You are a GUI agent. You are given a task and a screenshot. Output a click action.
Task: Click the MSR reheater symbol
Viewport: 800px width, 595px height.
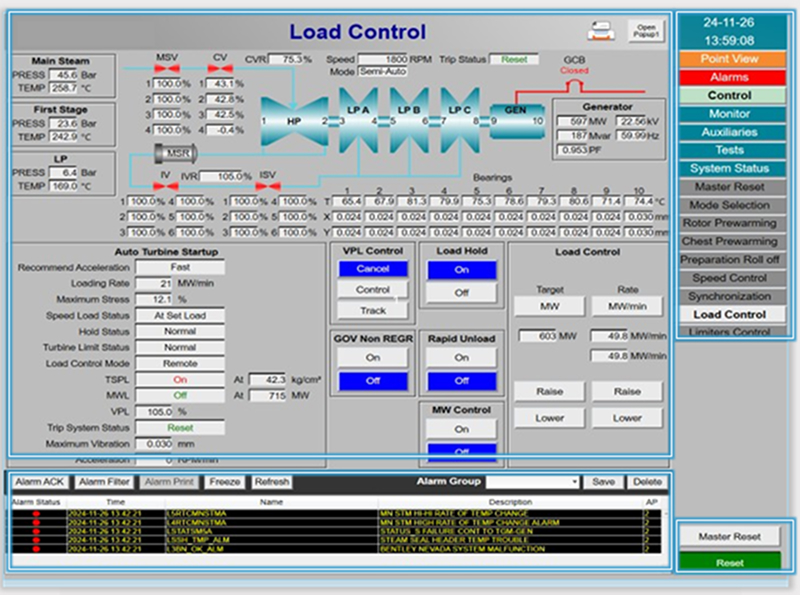point(173,152)
